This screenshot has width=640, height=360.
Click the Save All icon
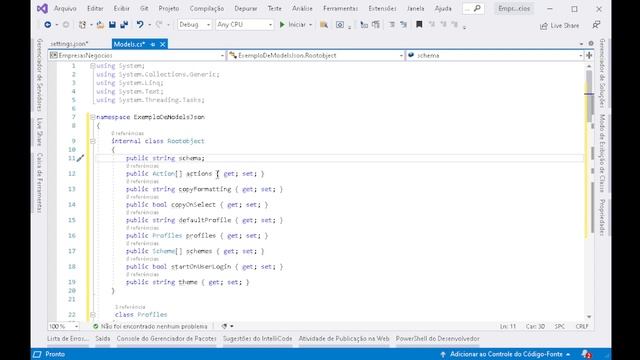[x=124, y=25]
